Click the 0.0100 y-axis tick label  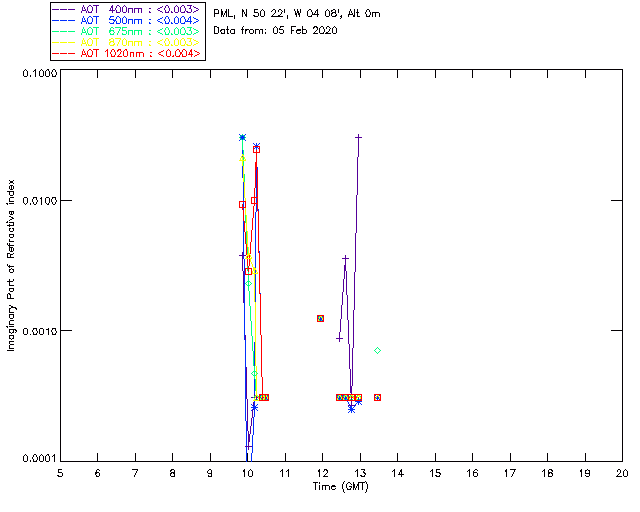(x=39, y=201)
